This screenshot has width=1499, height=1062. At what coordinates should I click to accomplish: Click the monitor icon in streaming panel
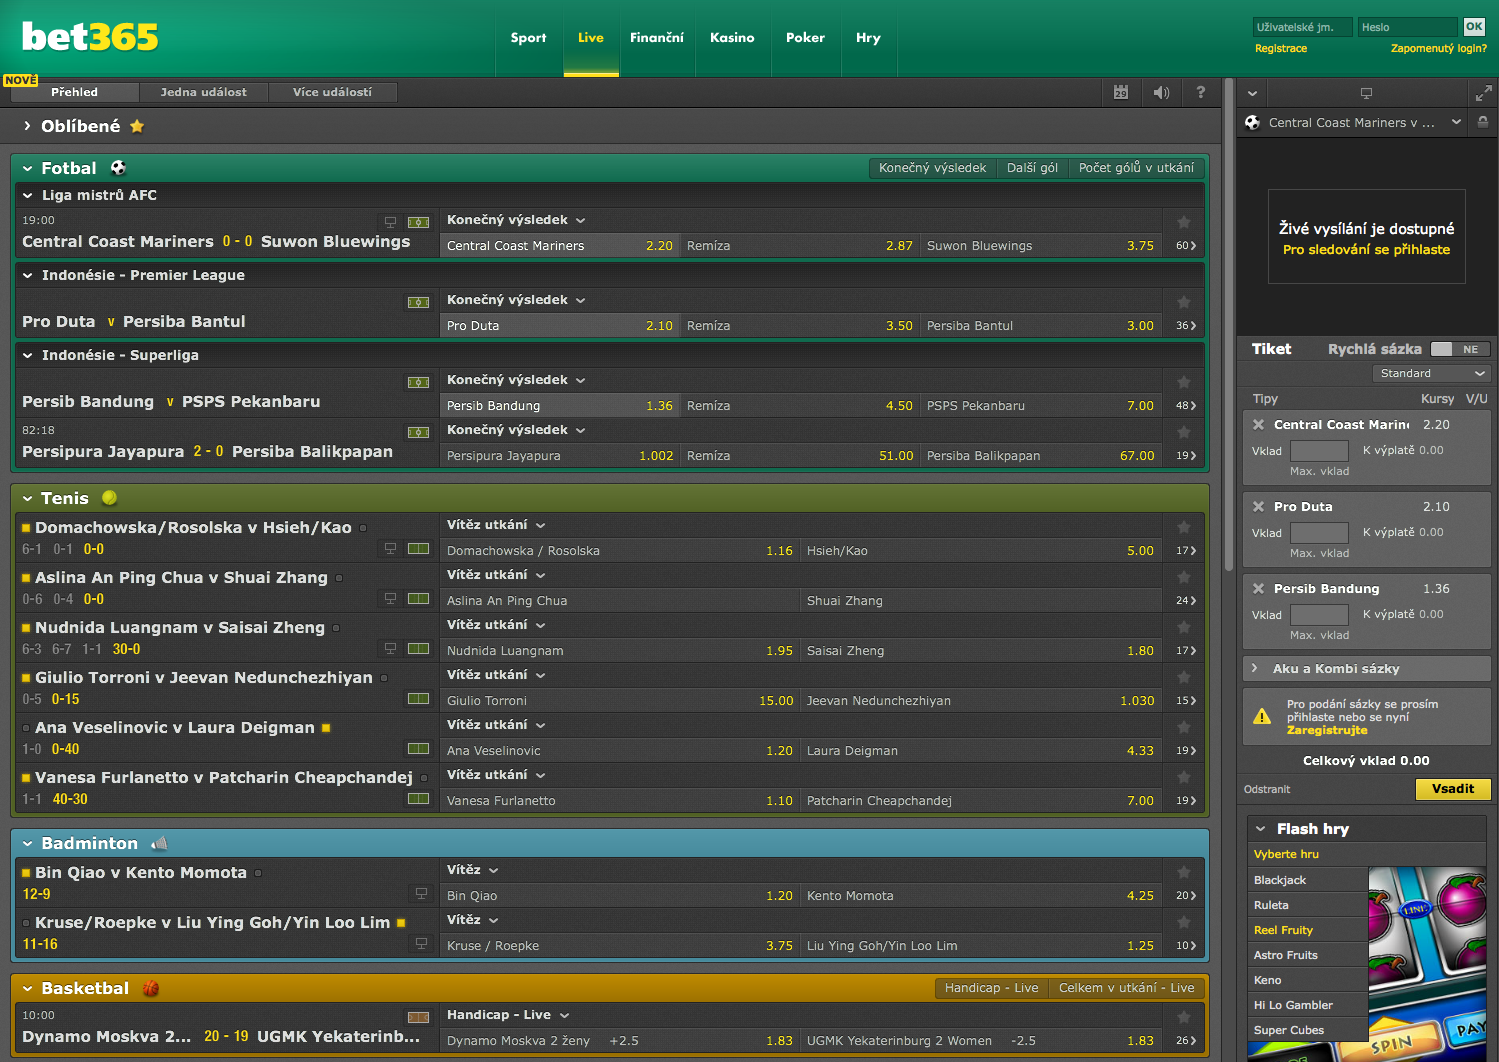[1366, 93]
